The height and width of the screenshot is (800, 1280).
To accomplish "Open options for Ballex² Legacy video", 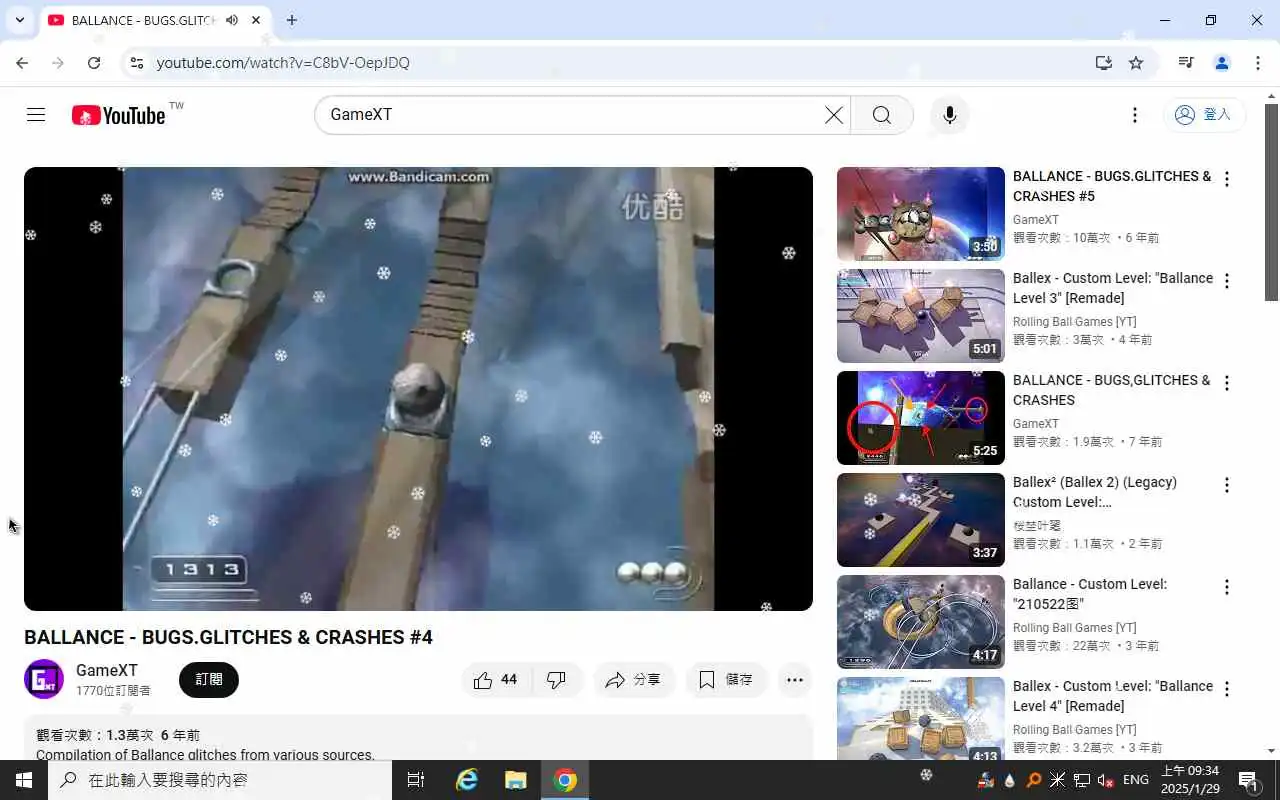I will point(1227,485).
